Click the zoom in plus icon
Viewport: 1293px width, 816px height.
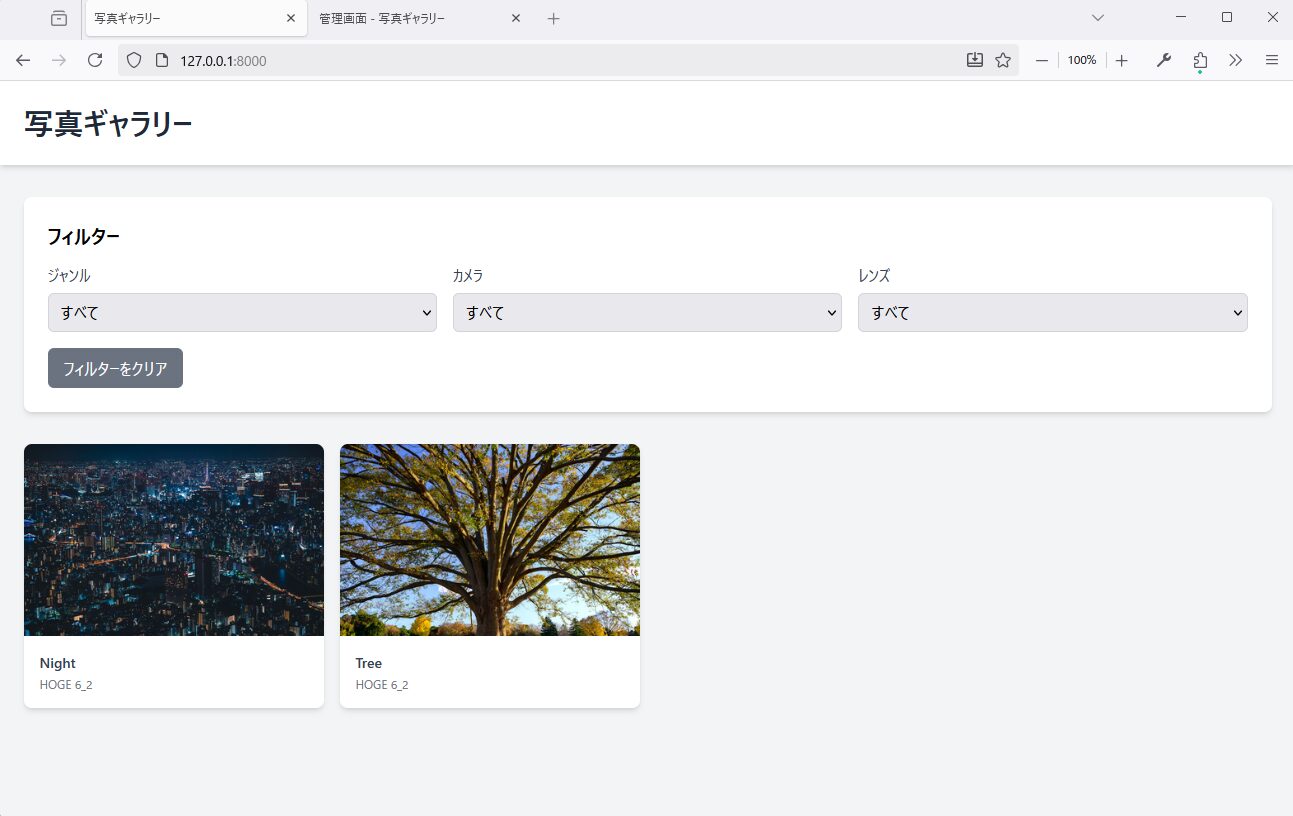(x=1121, y=60)
